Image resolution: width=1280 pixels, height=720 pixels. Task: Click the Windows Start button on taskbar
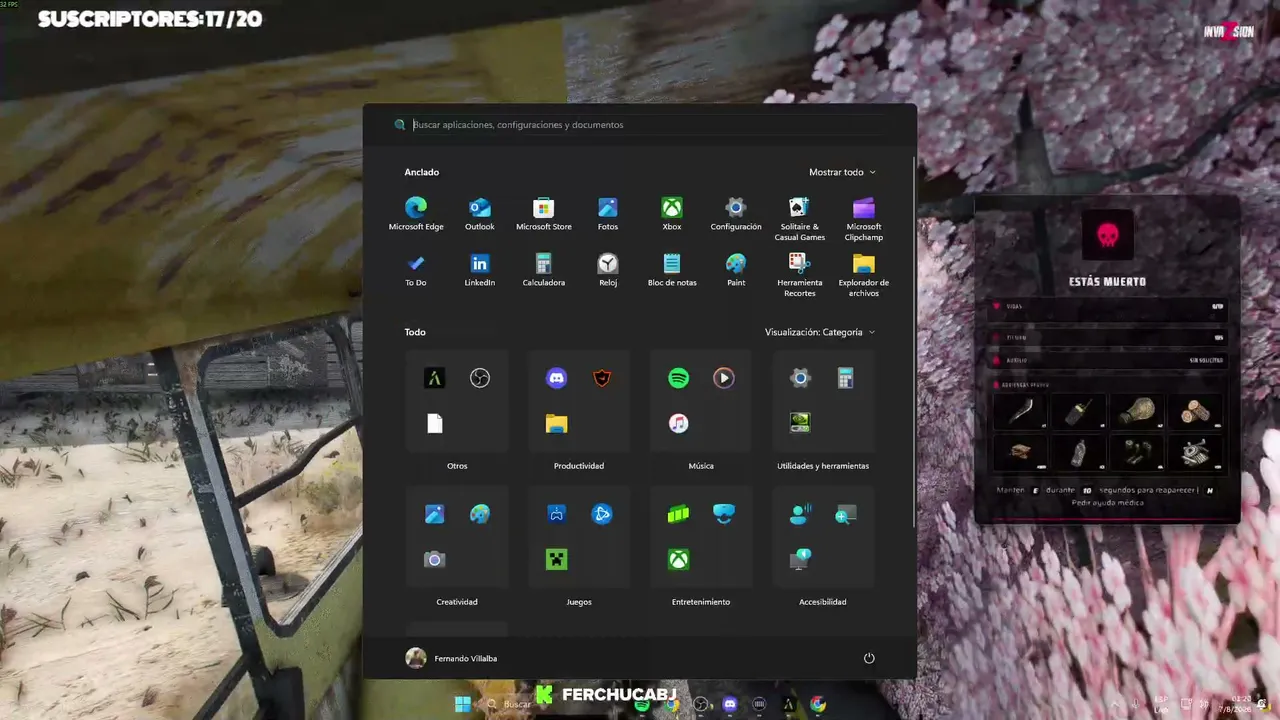click(x=463, y=704)
